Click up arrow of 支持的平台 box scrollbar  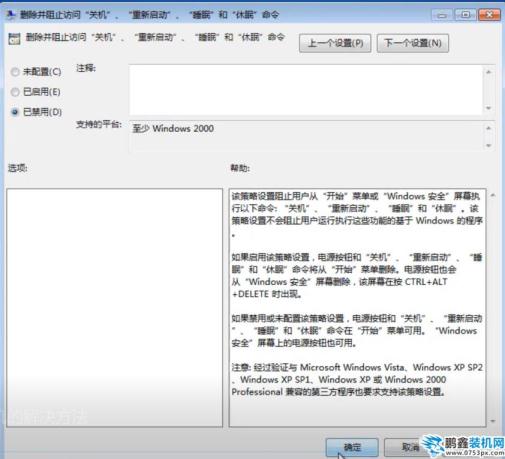pyautogui.click(x=489, y=128)
